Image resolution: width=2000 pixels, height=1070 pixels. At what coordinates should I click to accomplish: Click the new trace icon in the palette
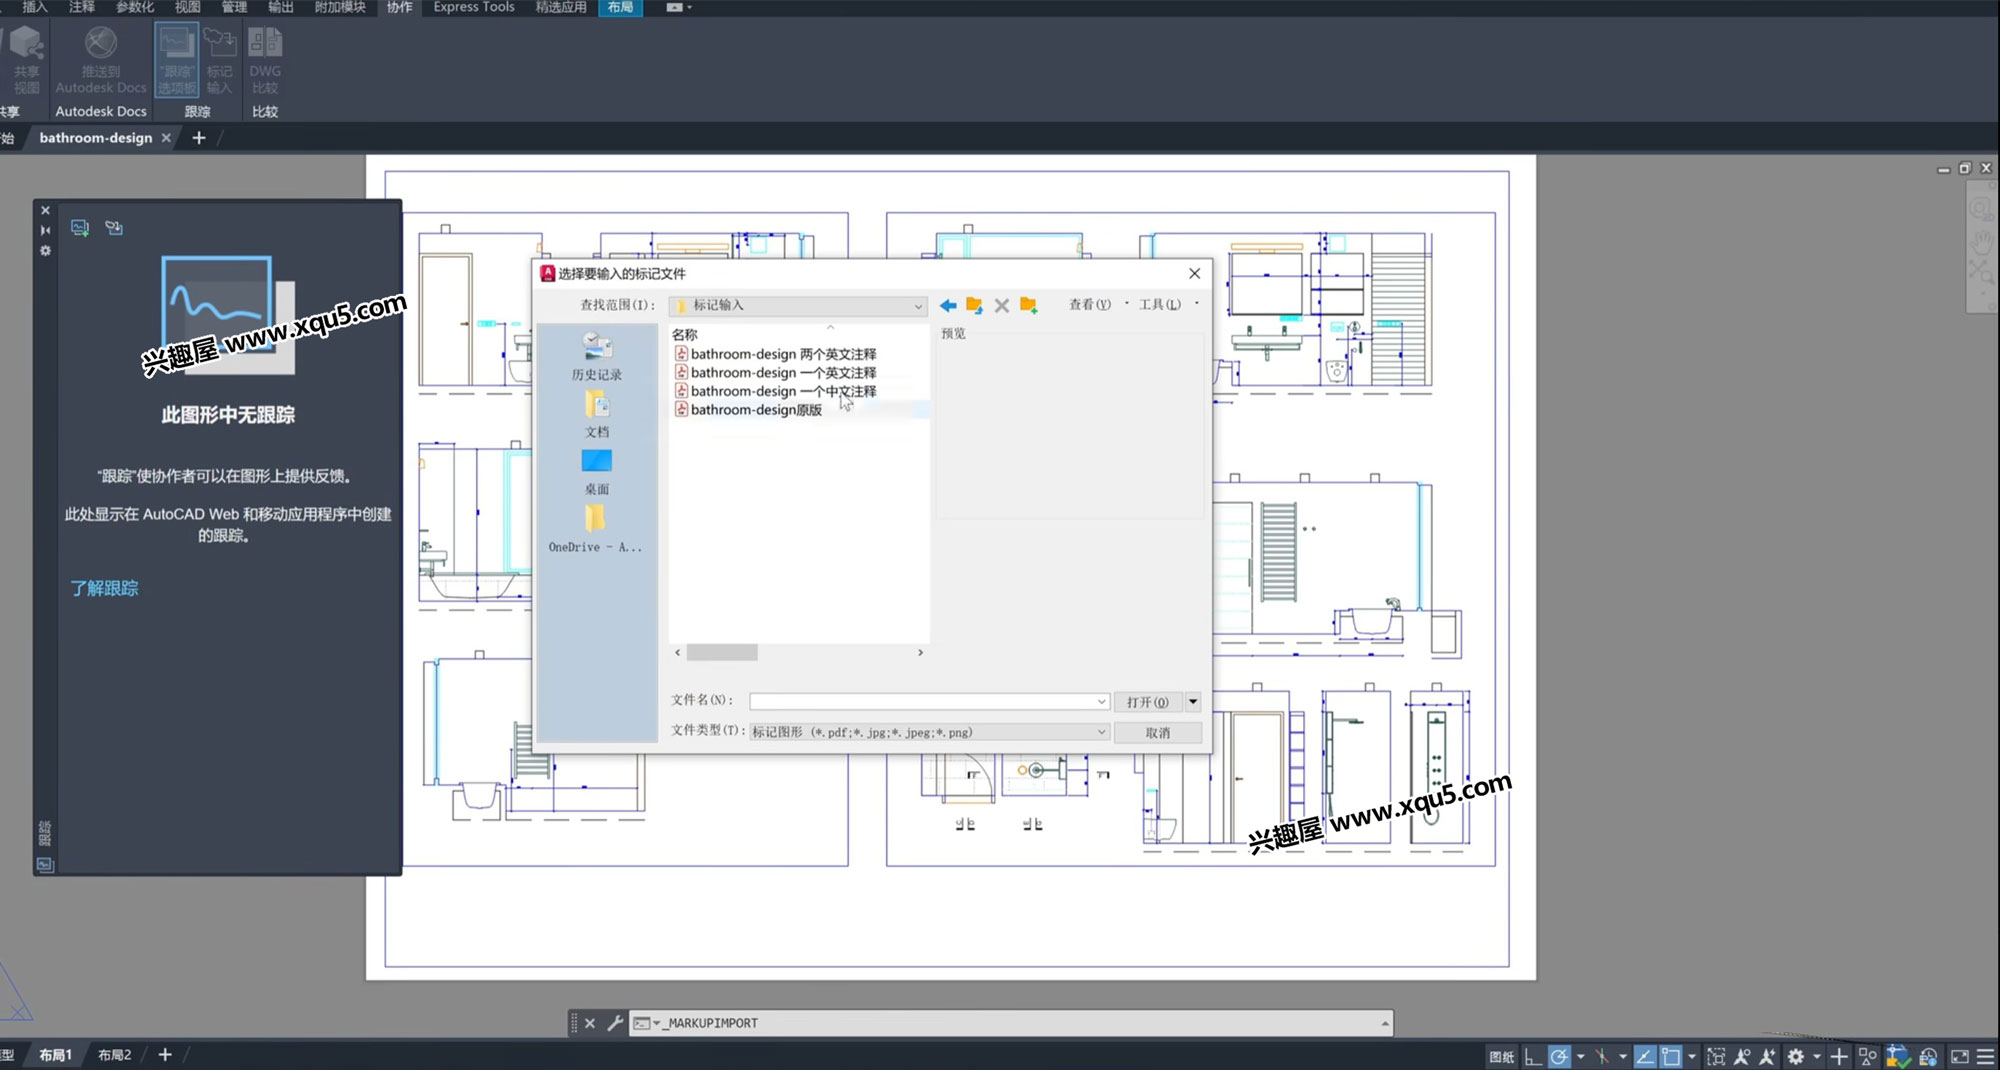pos(80,228)
